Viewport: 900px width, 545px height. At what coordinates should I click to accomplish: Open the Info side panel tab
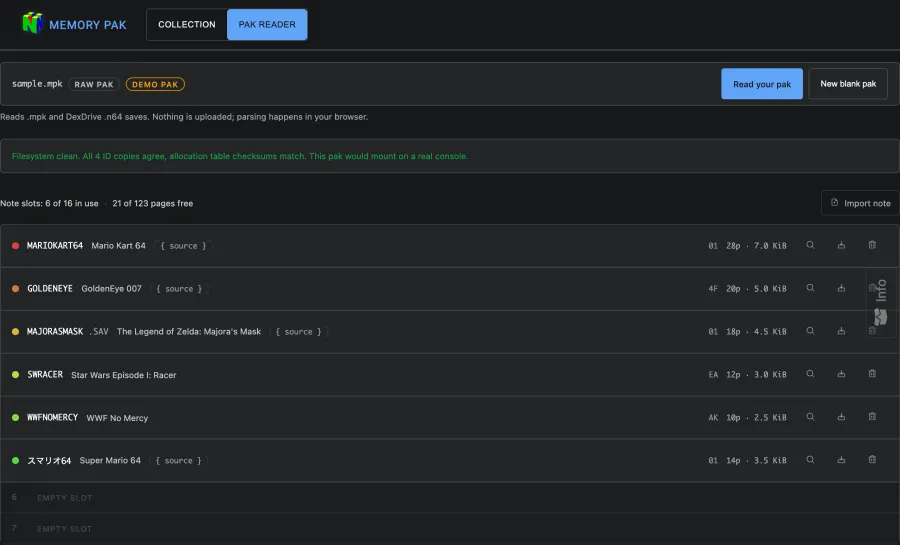(881, 302)
